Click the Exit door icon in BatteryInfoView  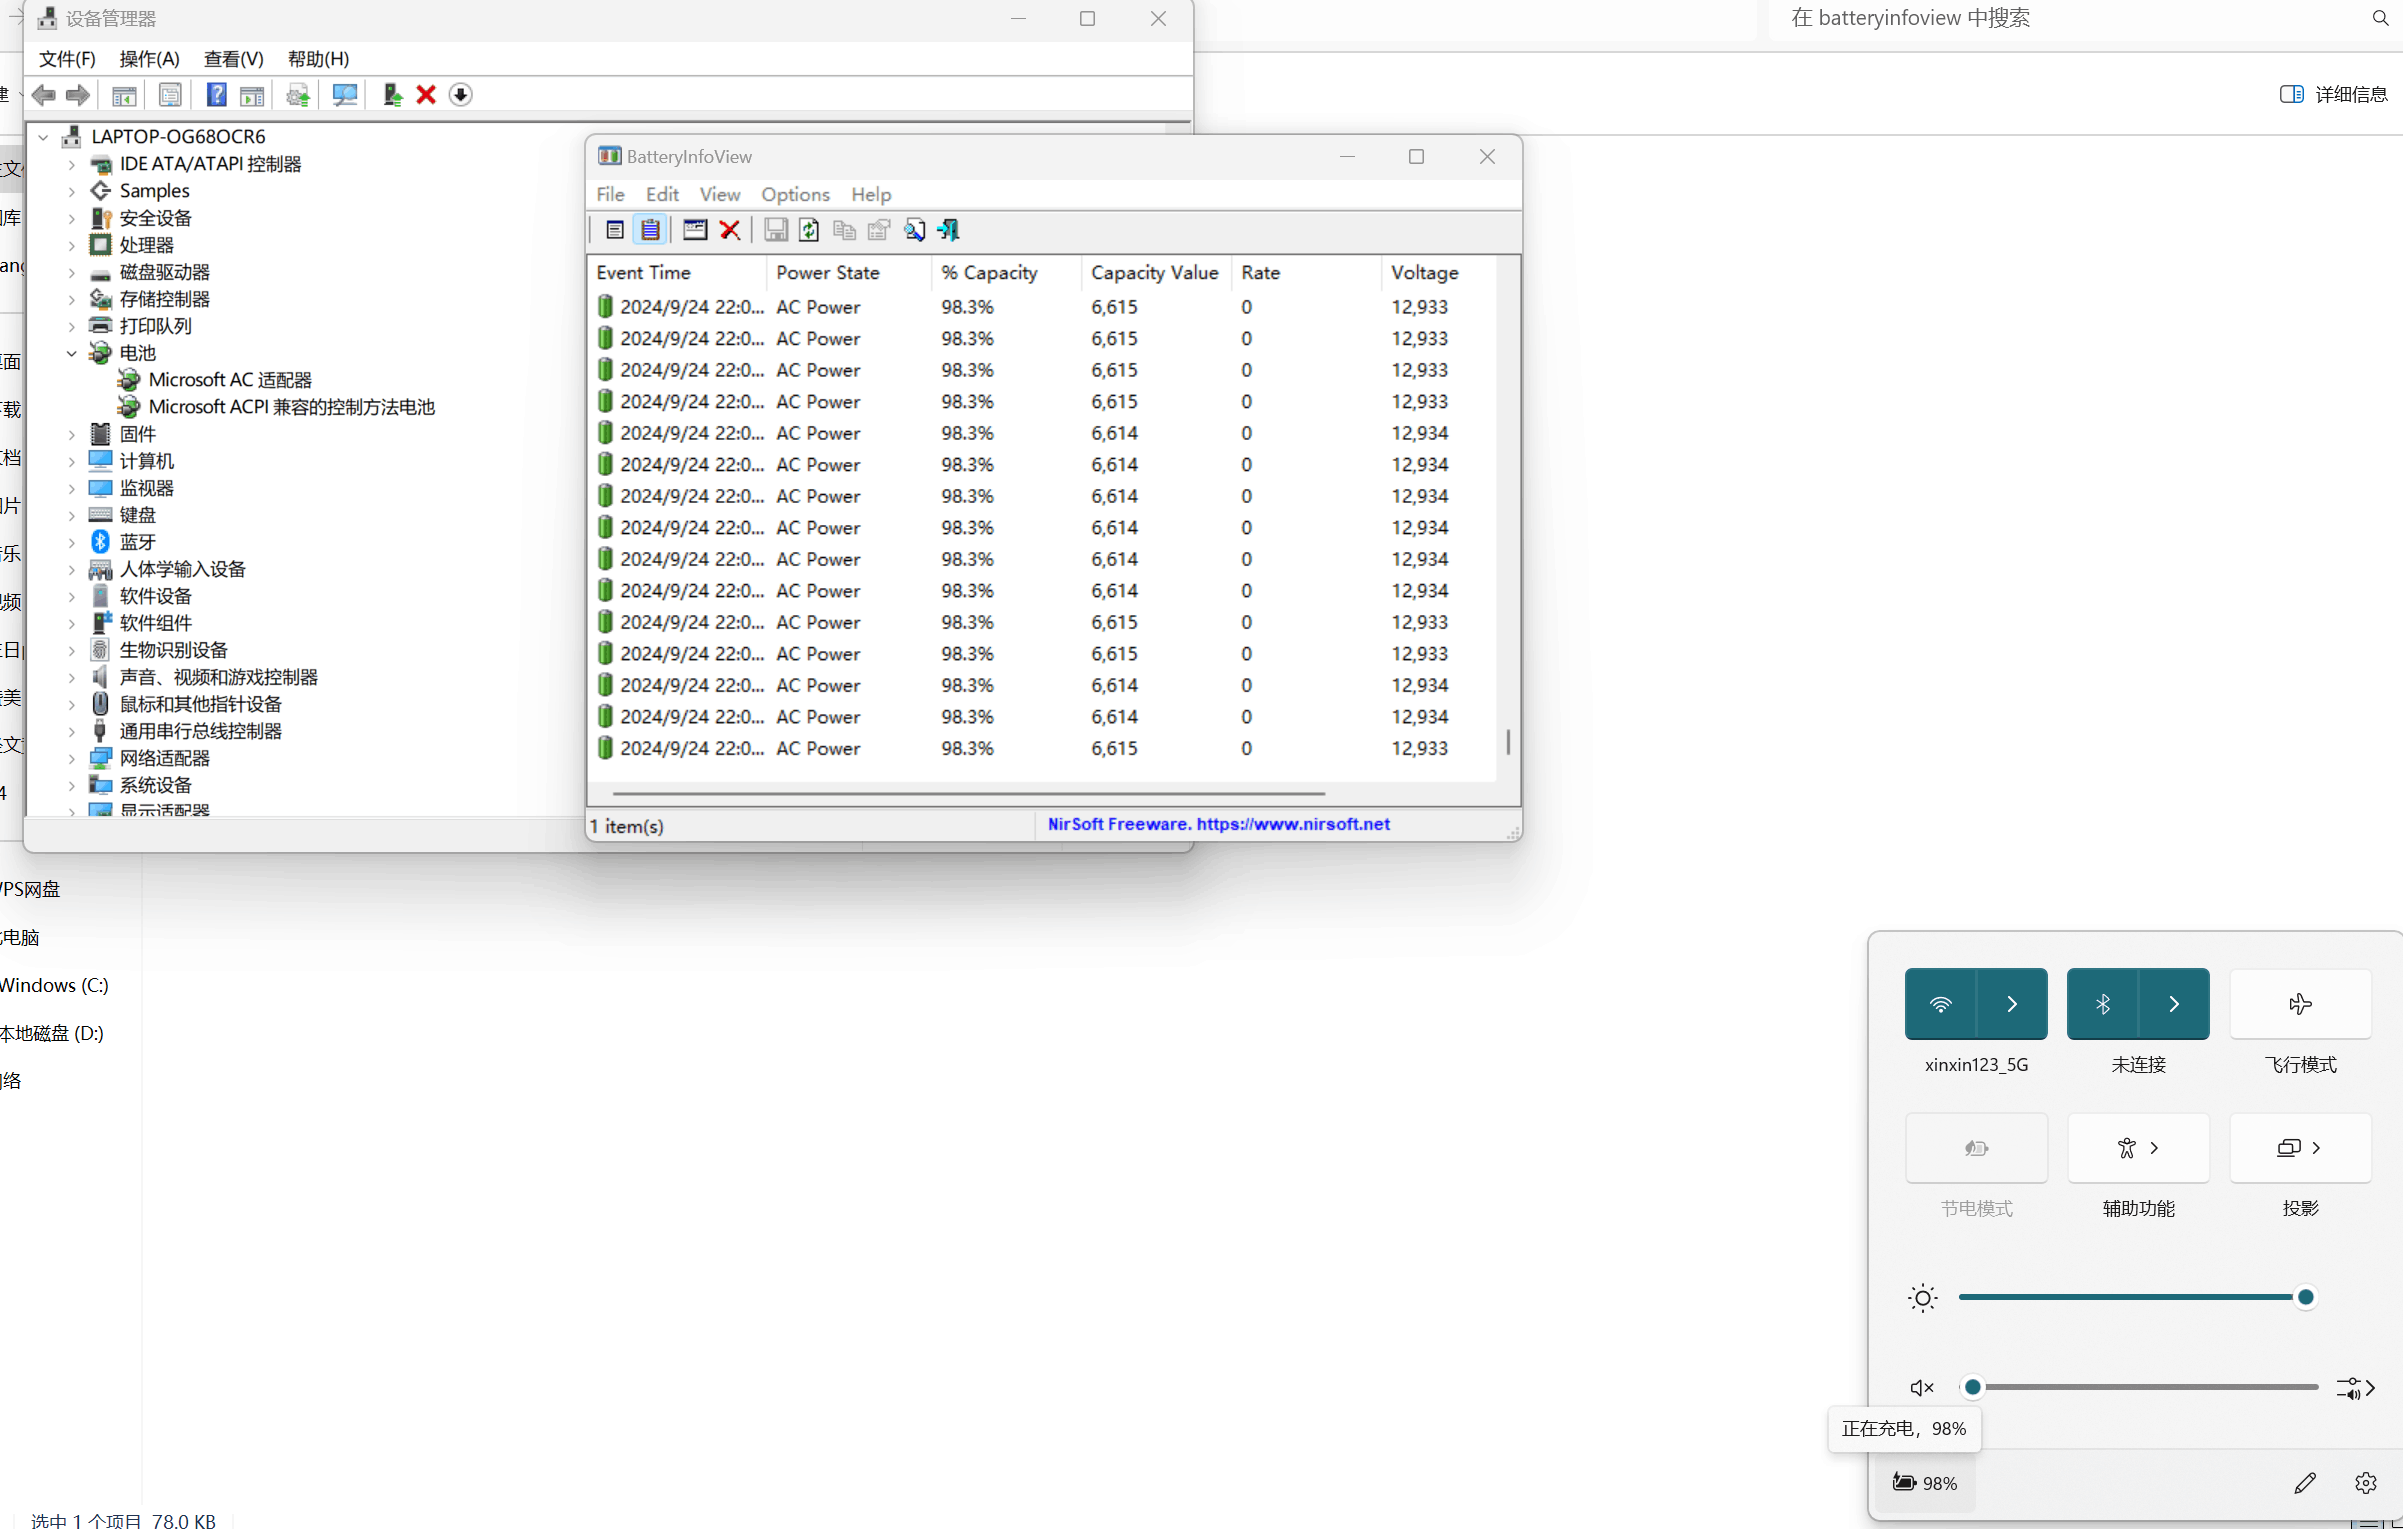point(948,230)
